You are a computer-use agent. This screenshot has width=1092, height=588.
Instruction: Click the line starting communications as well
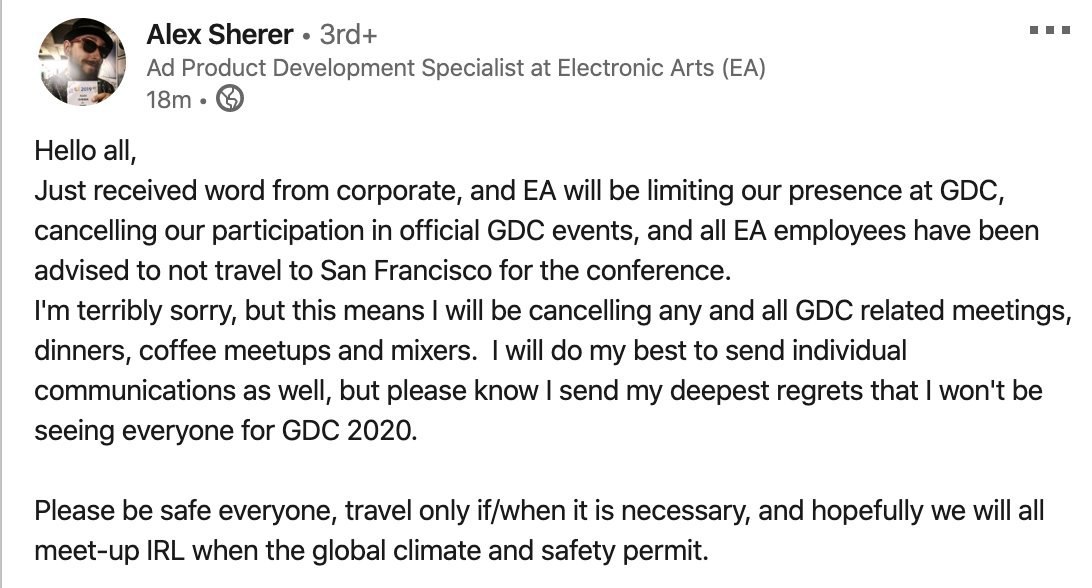pos(538,391)
